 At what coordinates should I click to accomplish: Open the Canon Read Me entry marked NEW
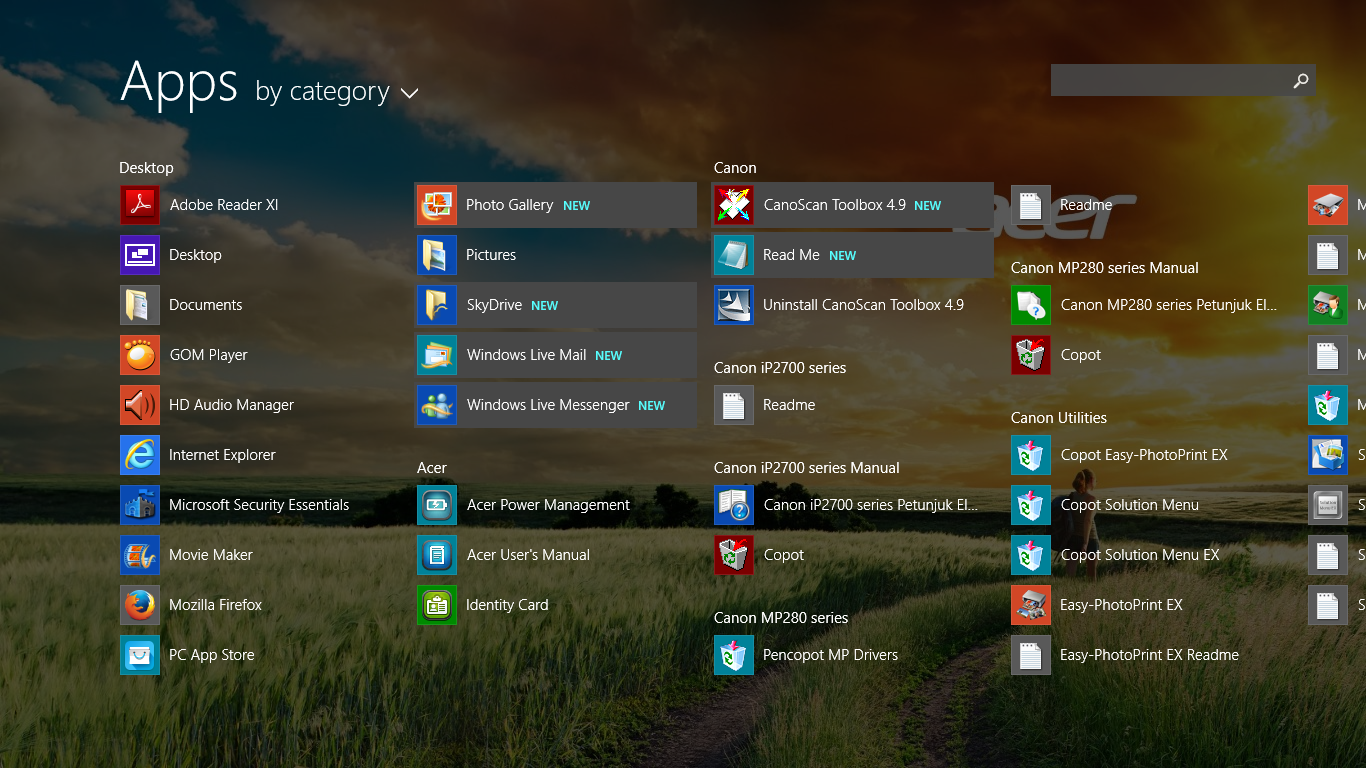853,255
